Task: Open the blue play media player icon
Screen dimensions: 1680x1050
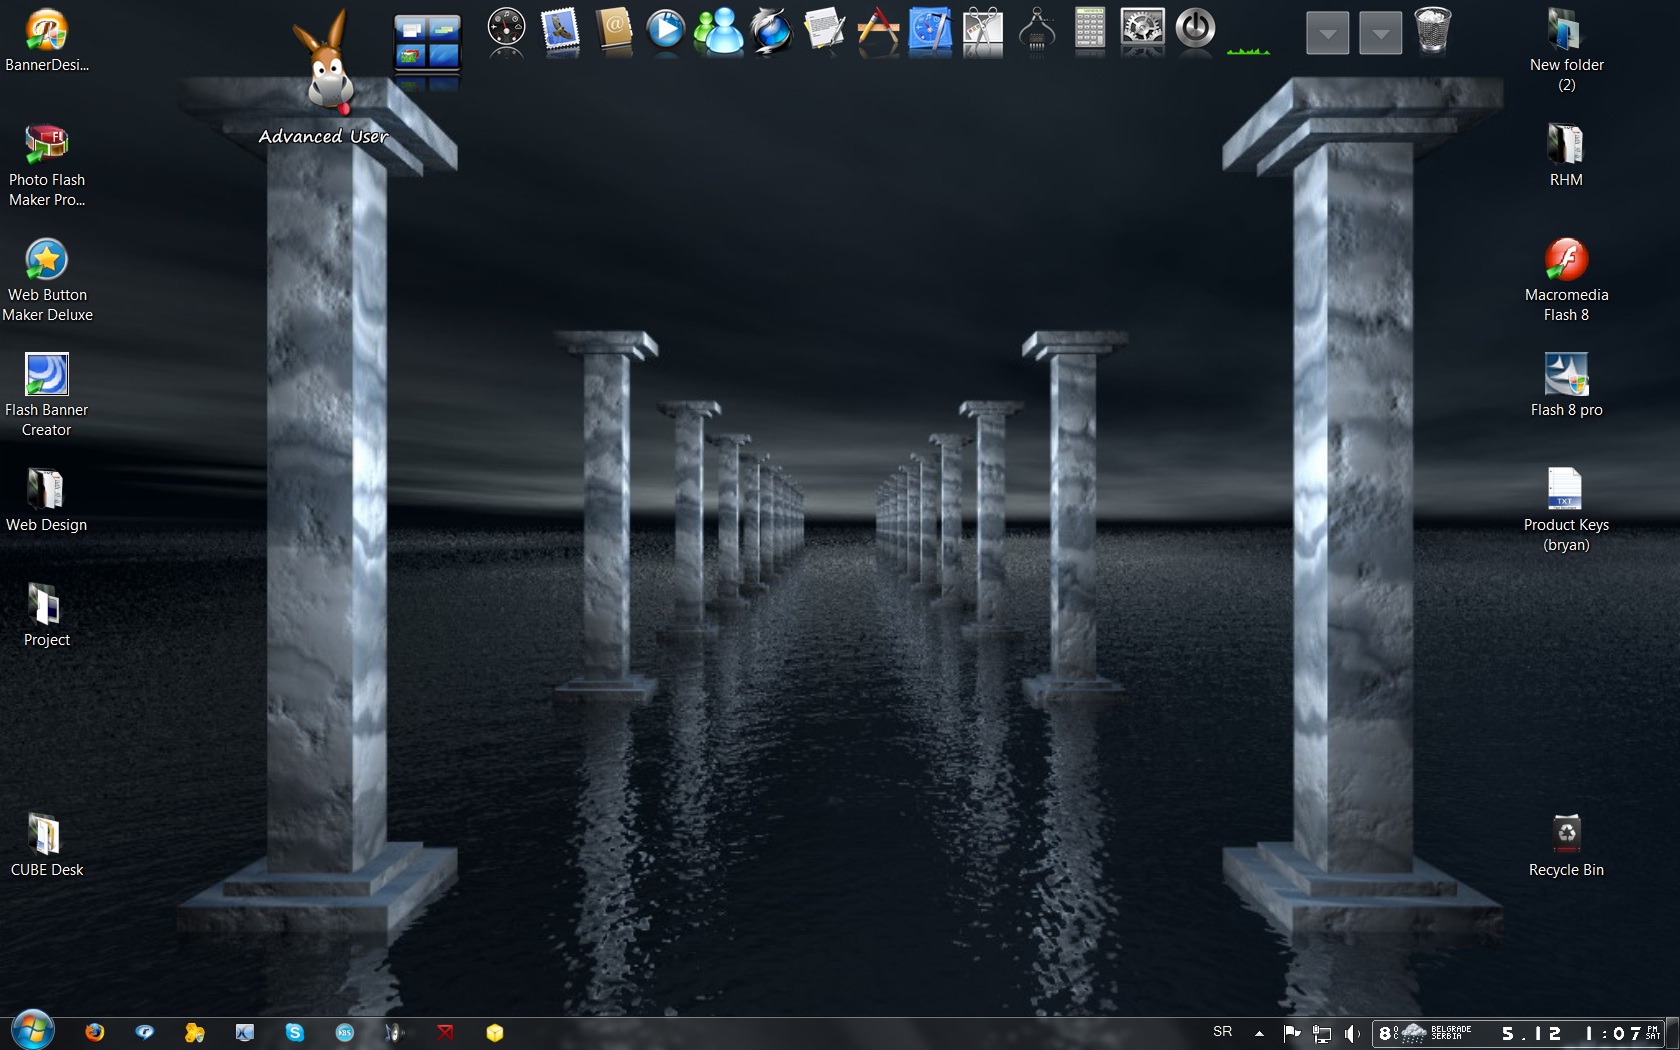Action: click(x=666, y=30)
